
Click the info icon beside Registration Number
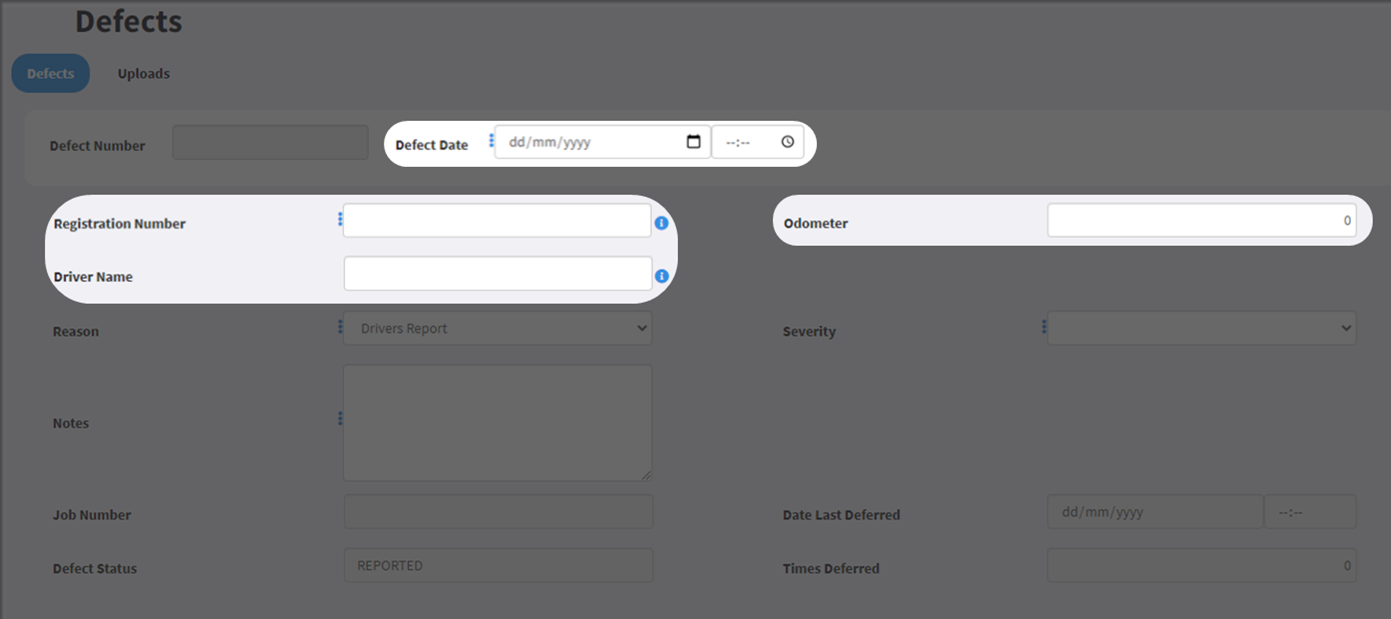(661, 223)
